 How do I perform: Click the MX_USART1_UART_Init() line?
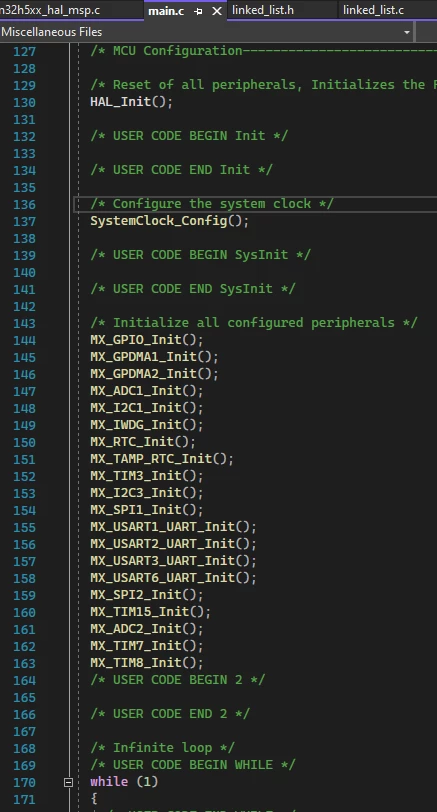point(173,527)
